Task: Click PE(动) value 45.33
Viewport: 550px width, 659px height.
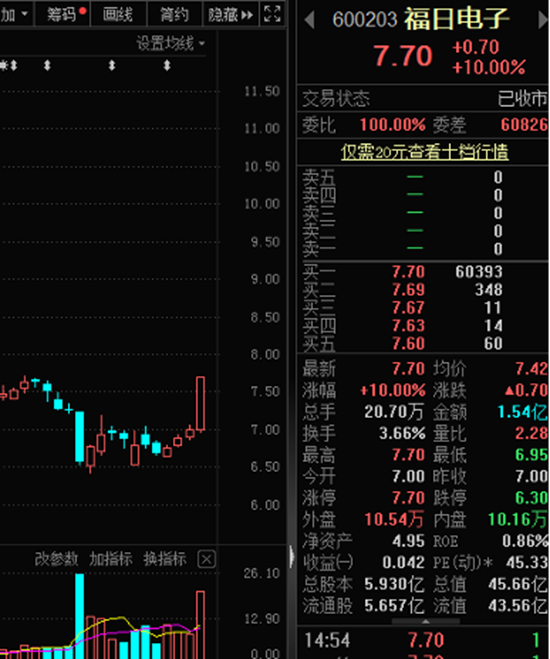Action: coord(527,563)
